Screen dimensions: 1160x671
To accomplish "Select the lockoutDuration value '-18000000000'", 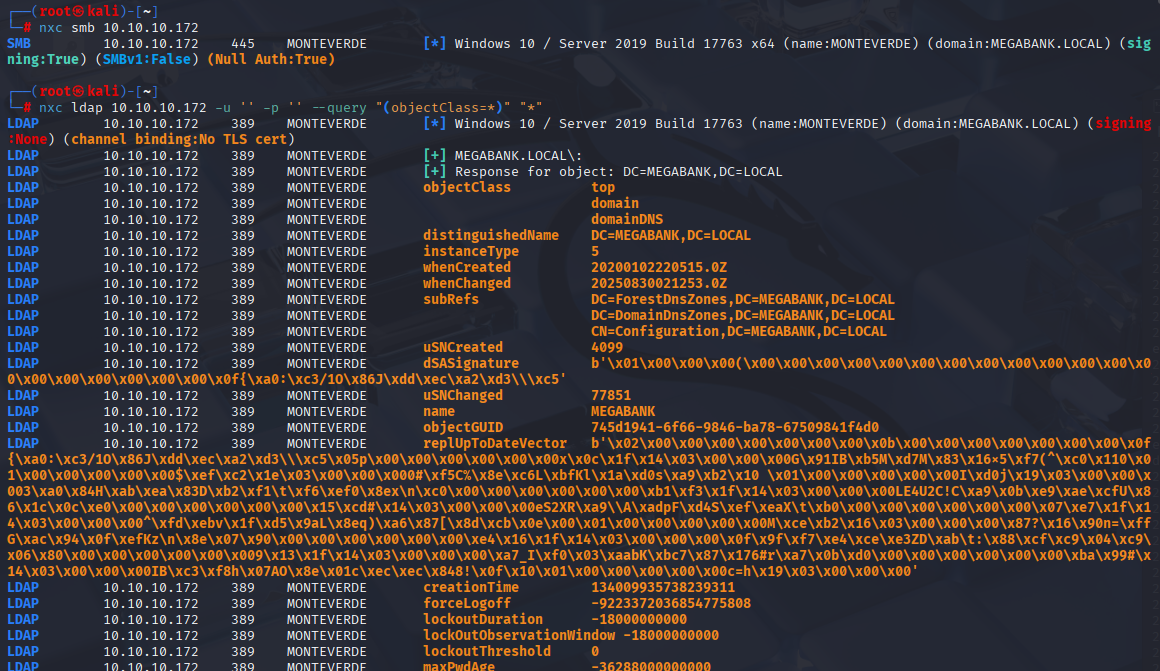I will [638, 619].
